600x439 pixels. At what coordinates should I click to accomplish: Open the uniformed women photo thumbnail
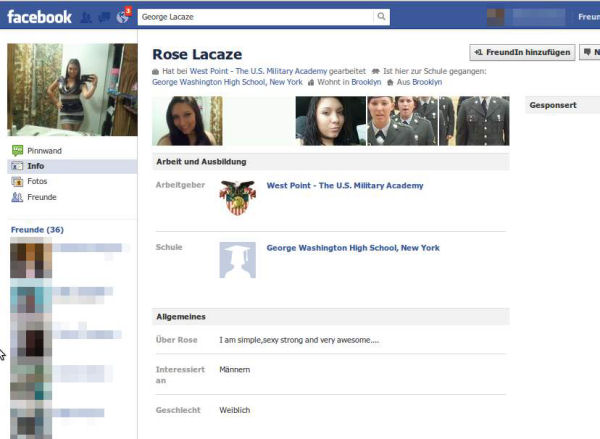[402, 121]
